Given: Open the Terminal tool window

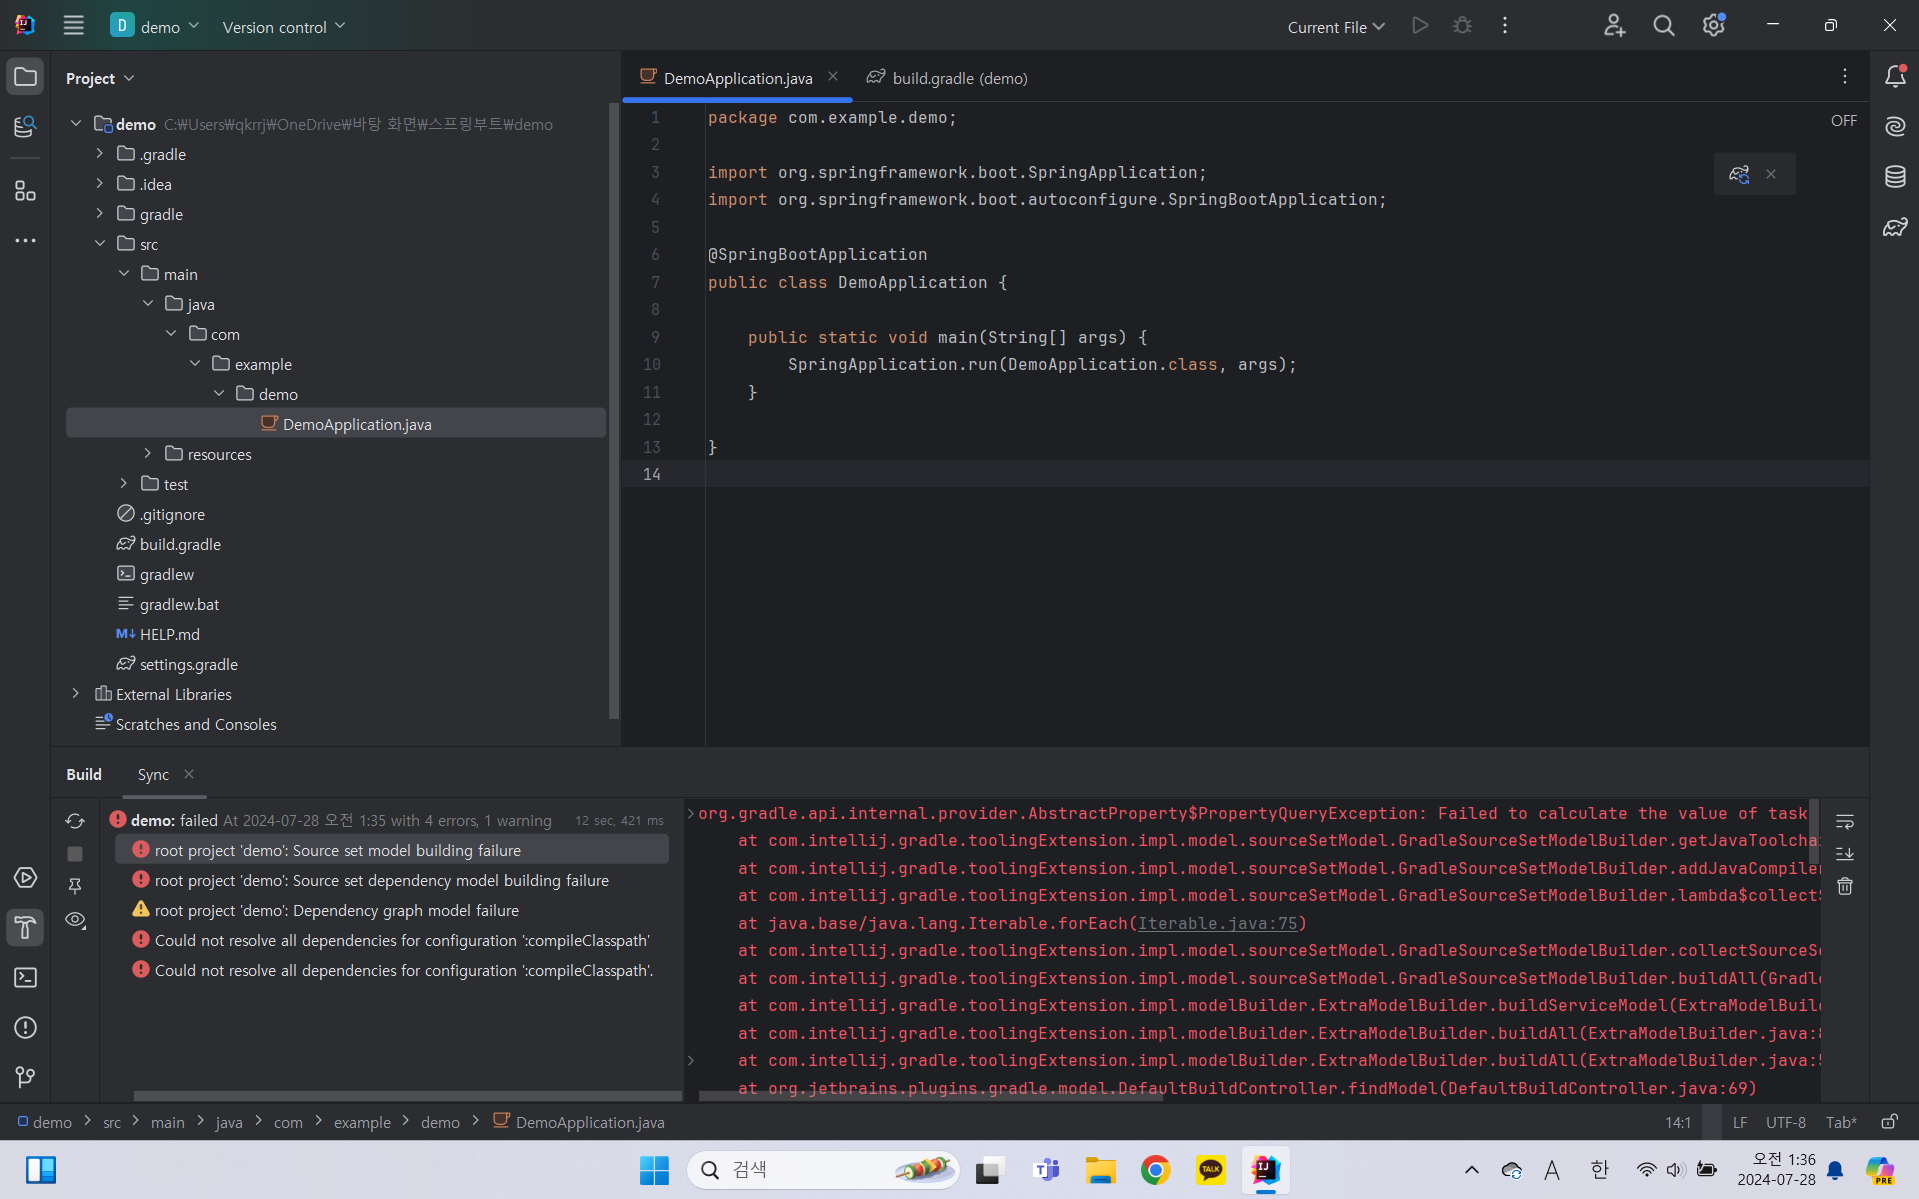Looking at the screenshot, I should coord(25,977).
